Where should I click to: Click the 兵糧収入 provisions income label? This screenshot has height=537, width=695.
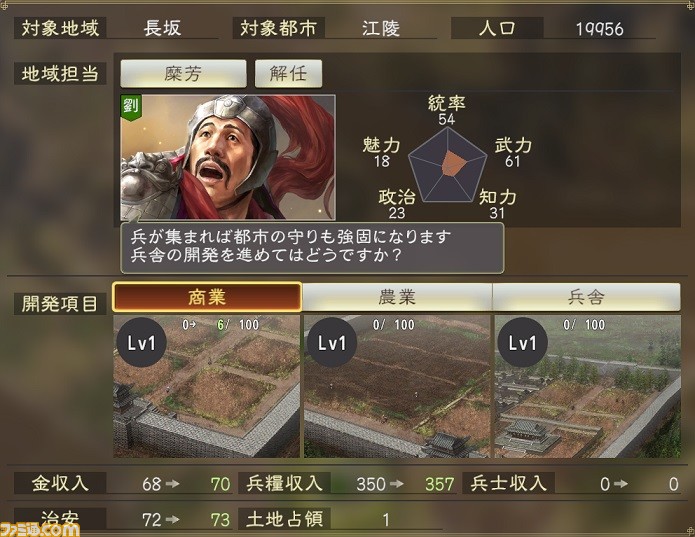[285, 483]
